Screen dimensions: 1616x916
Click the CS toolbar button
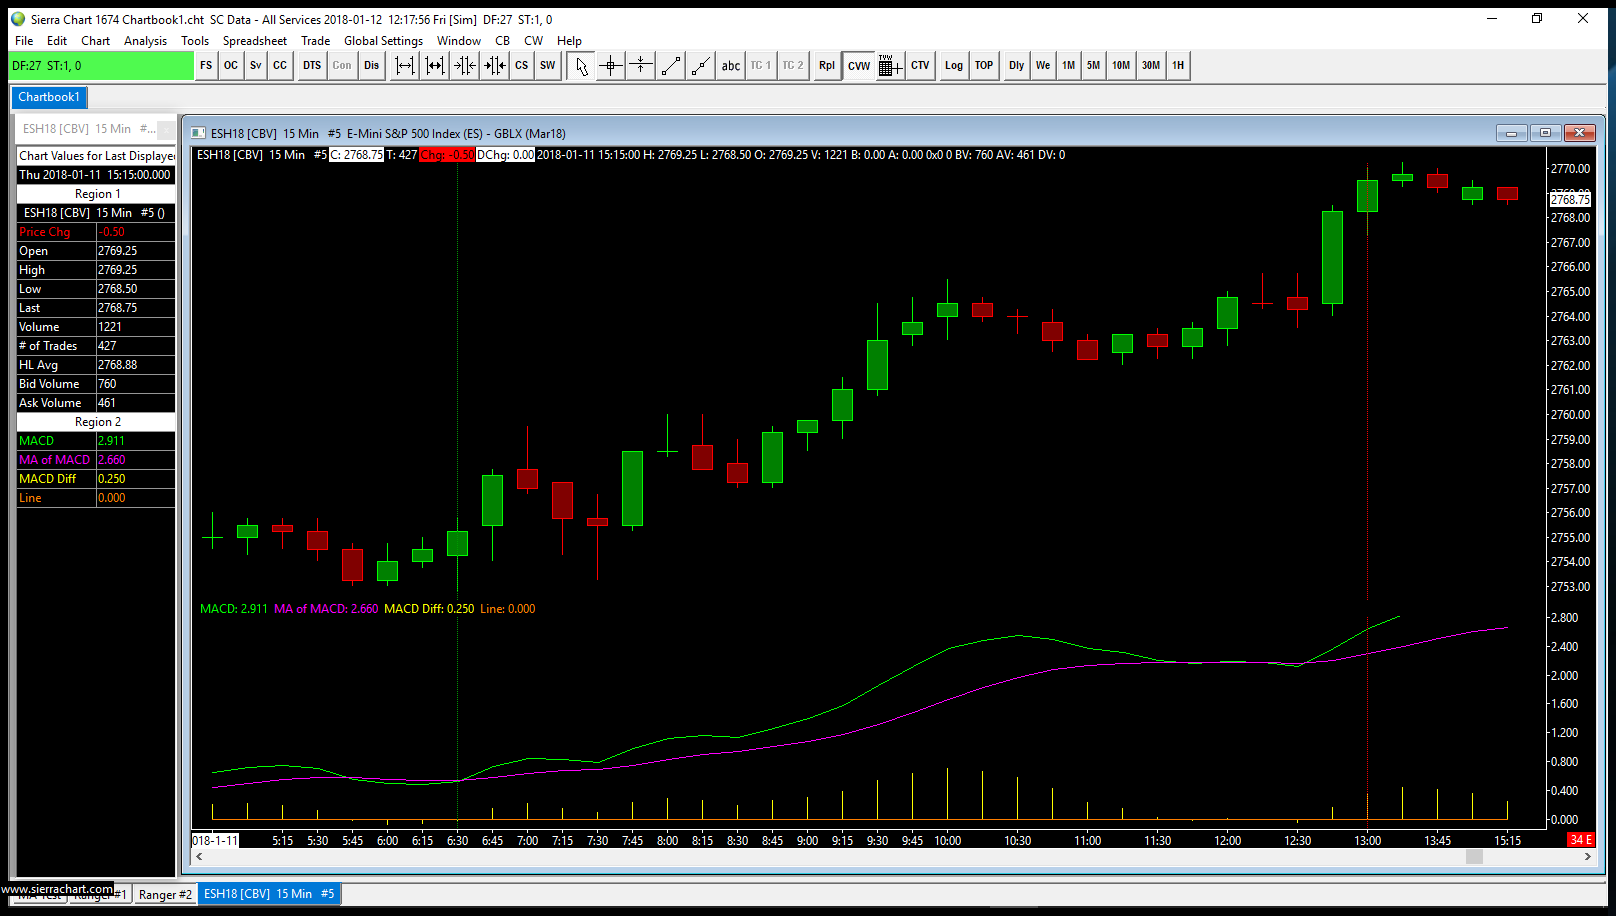click(x=522, y=66)
